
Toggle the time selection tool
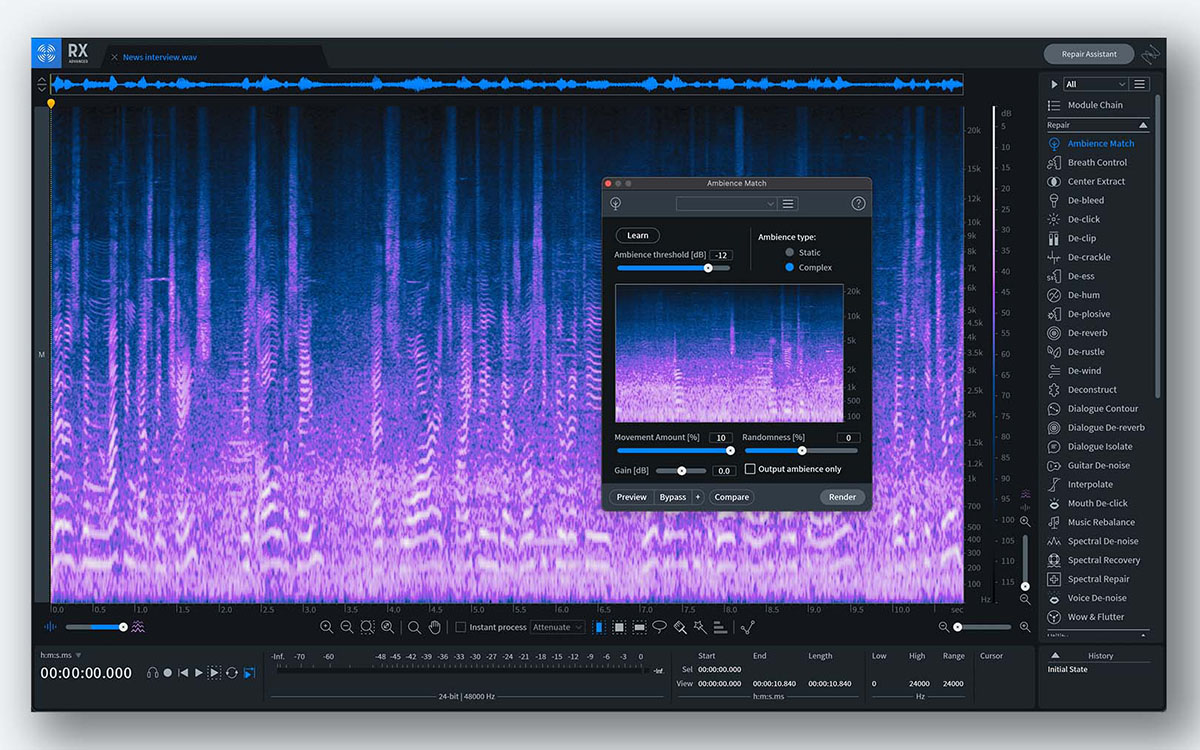point(599,627)
